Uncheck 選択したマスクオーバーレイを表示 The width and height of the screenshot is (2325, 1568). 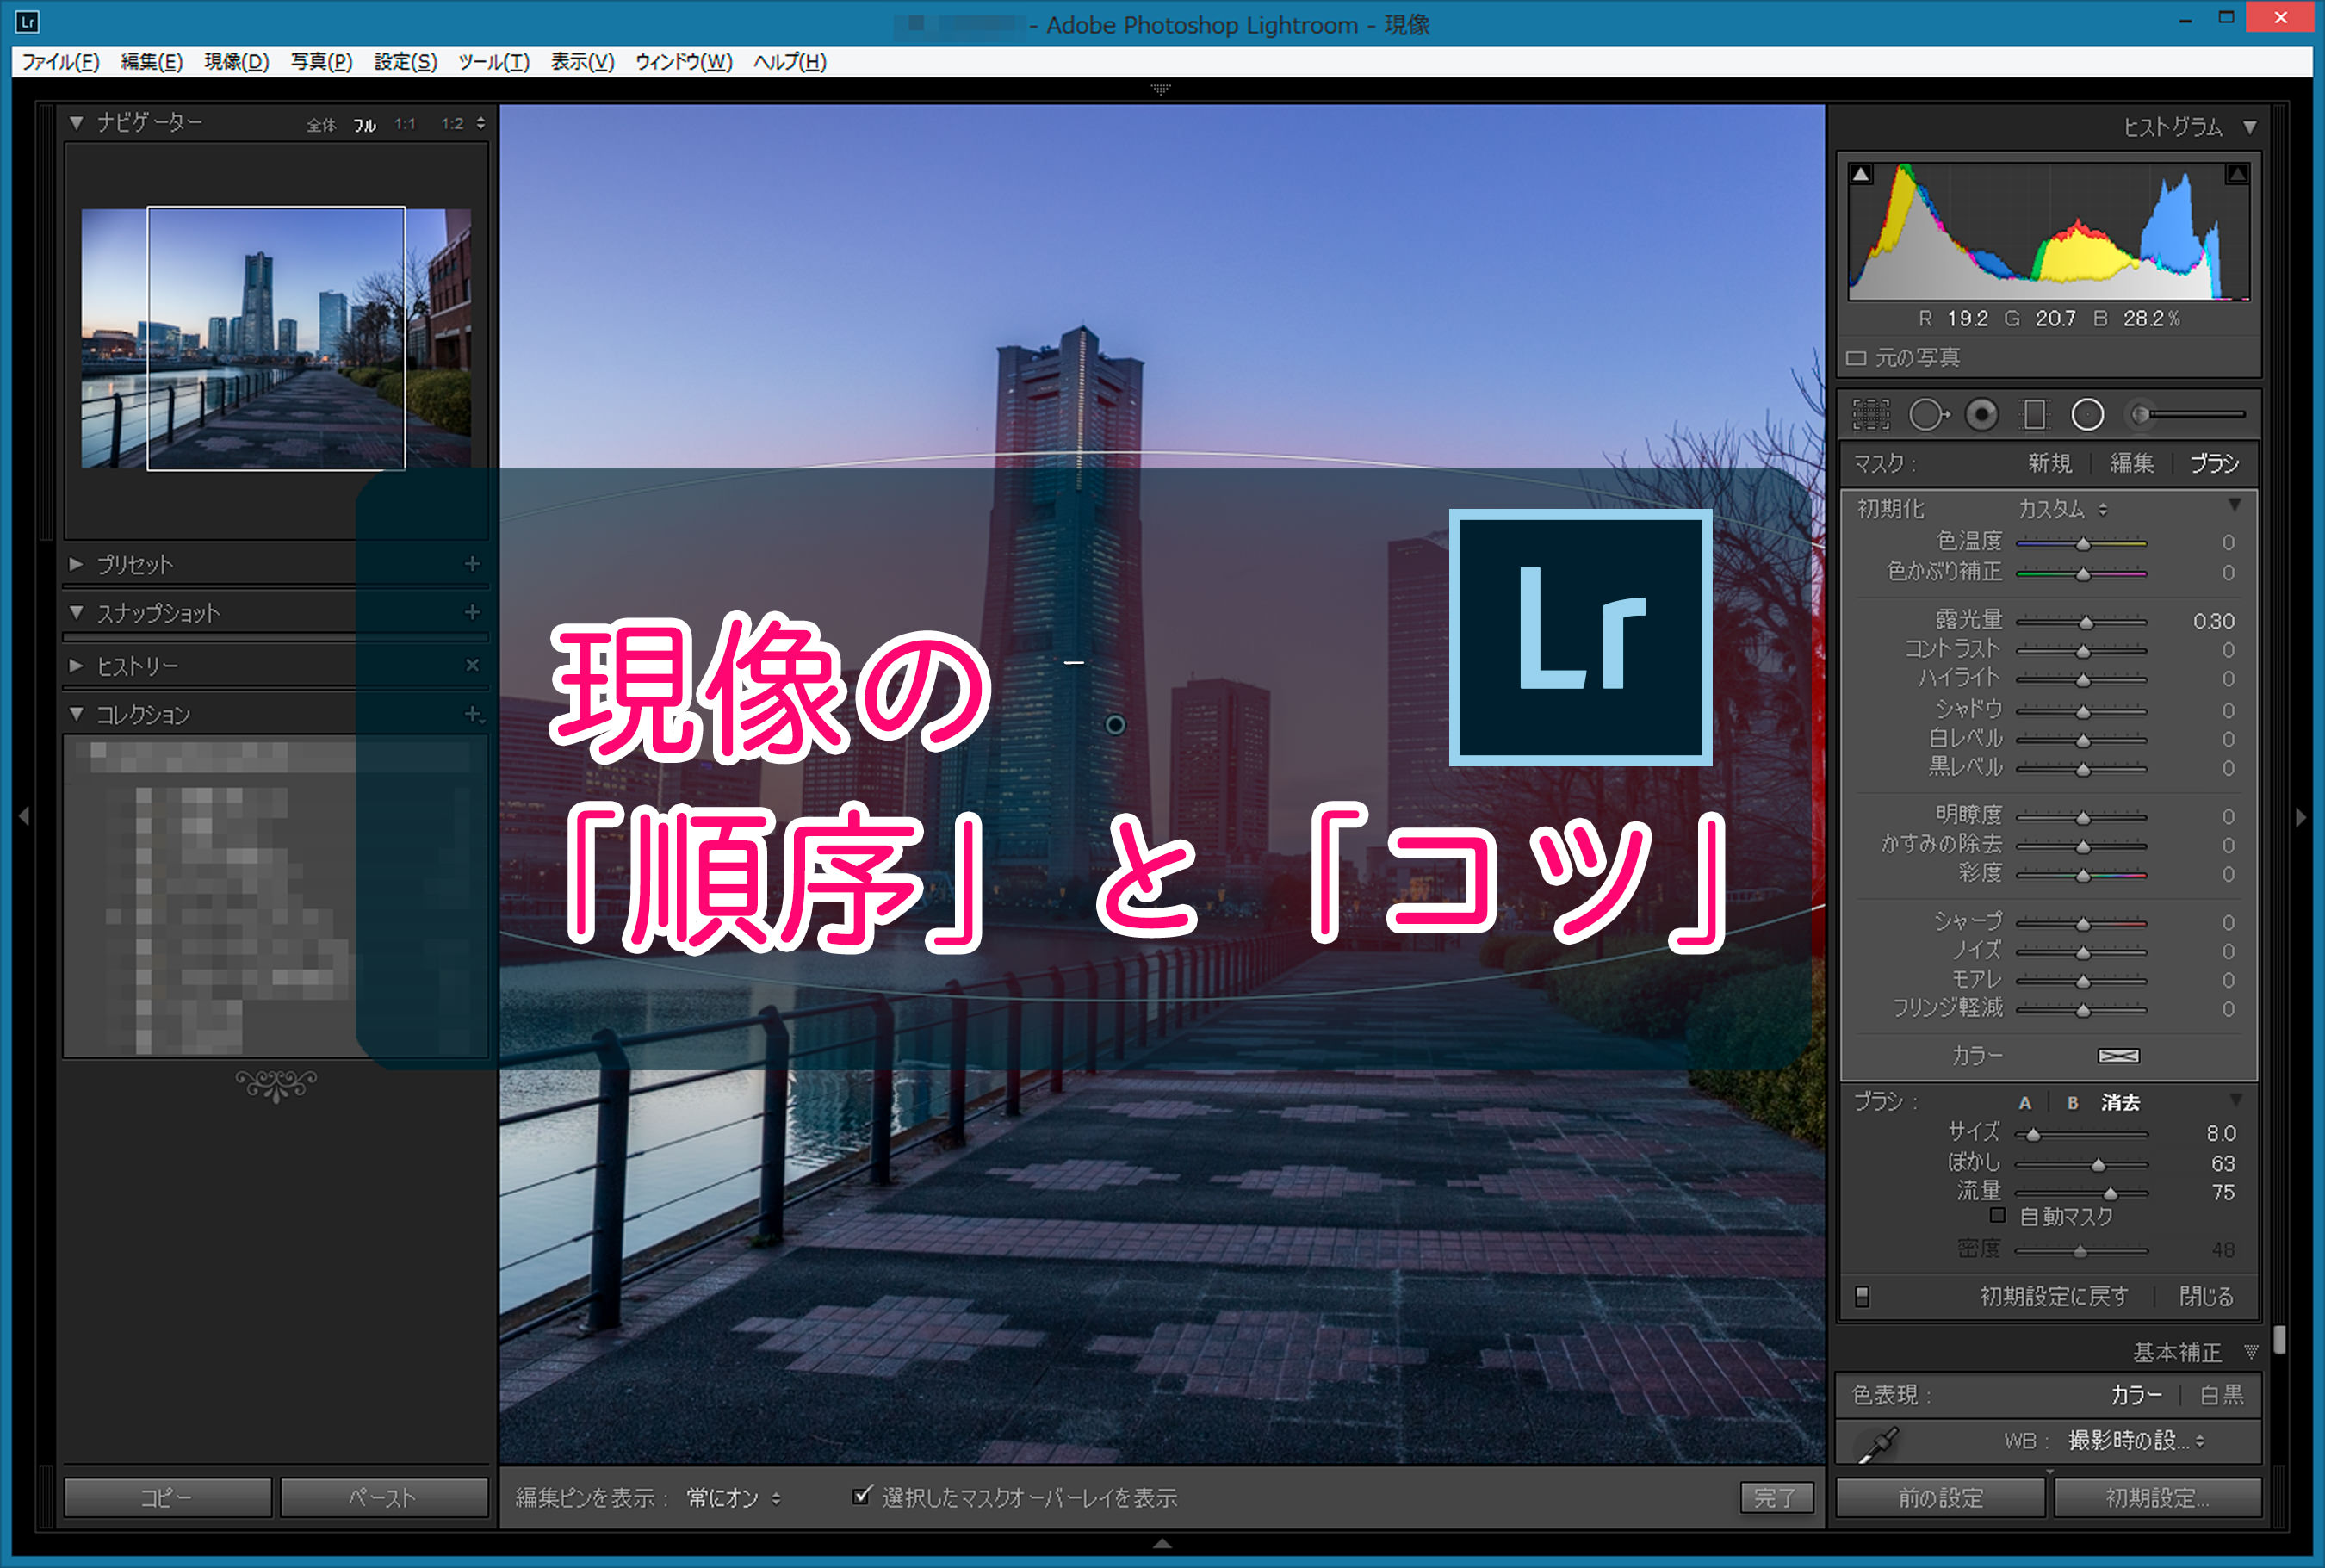[861, 1496]
